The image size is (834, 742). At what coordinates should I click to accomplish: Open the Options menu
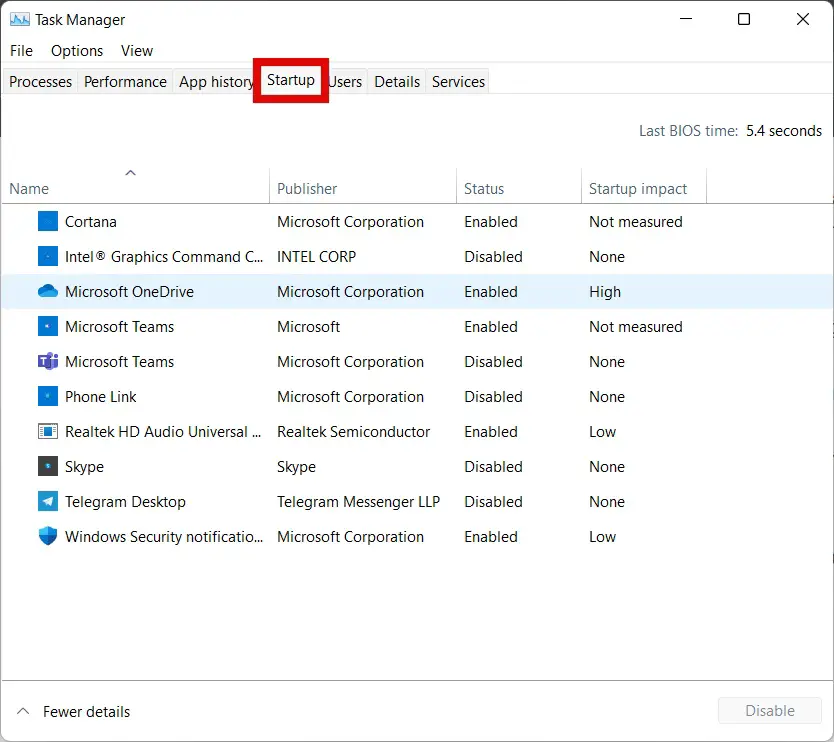tap(77, 51)
